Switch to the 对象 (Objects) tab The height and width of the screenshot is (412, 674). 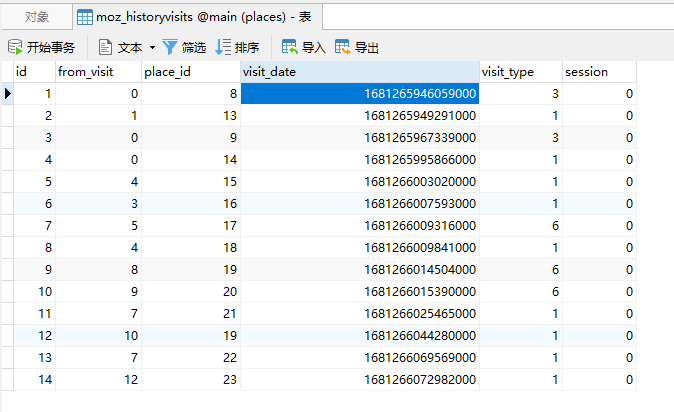pyautogui.click(x=37, y=17)
